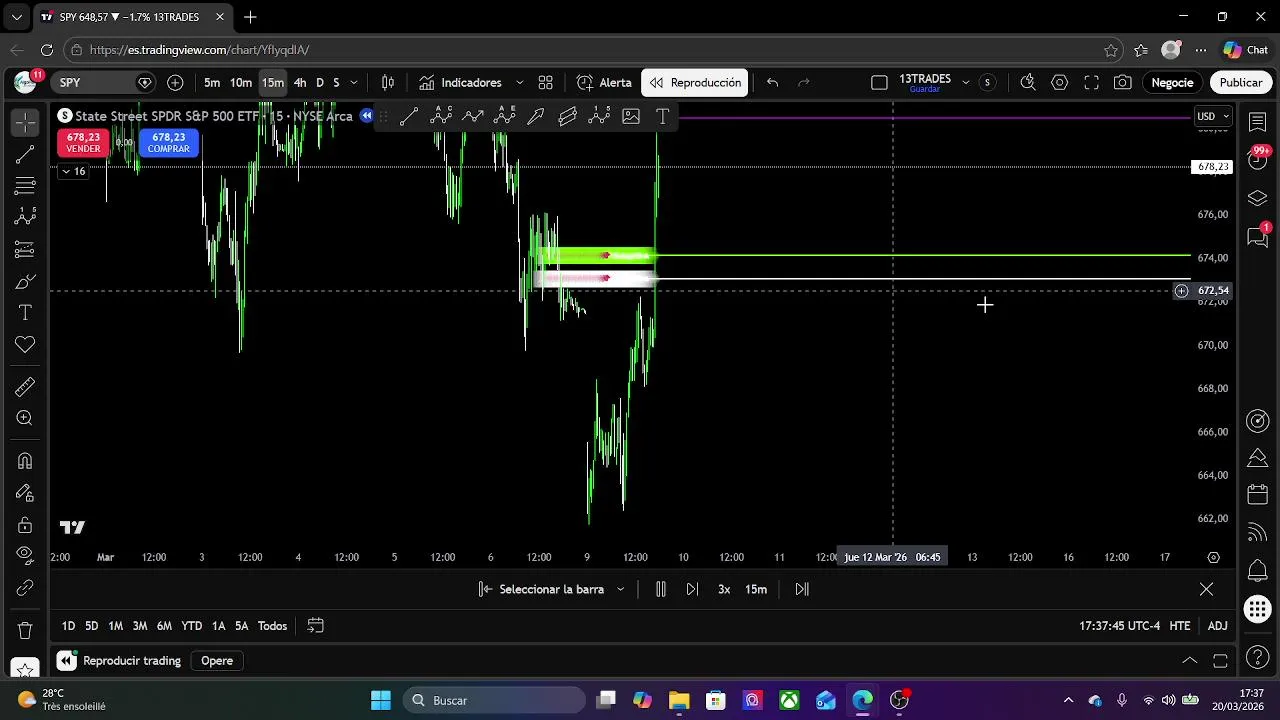Open the Indicadores panel
1280x720 pixels.
coord(460,83)
